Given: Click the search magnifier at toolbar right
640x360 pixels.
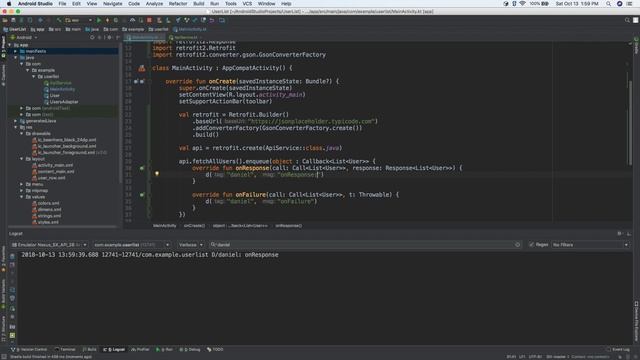Looking at the screenshot, I should (x=627, y=20).
